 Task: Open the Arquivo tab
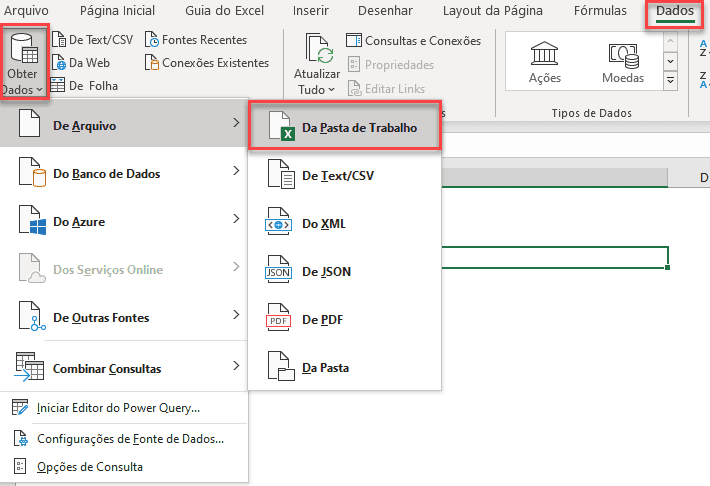pyautogui.click(x=26, y=10)
